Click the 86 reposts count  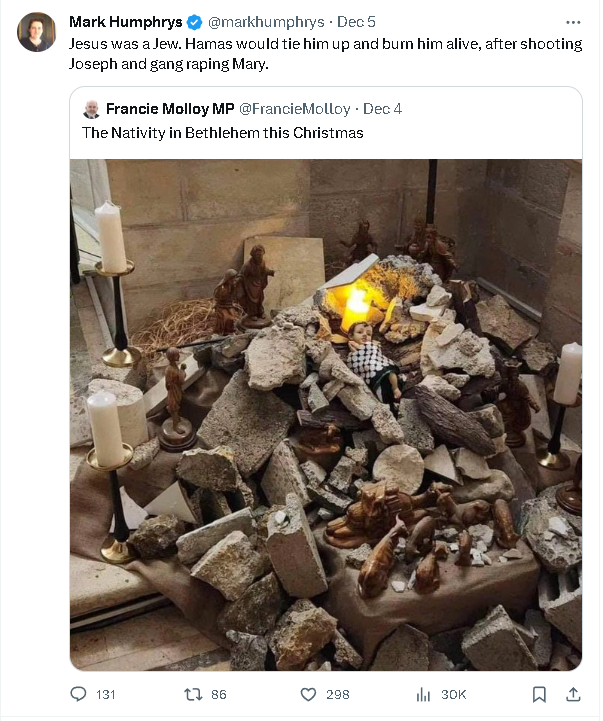click(x=219, y=695)
